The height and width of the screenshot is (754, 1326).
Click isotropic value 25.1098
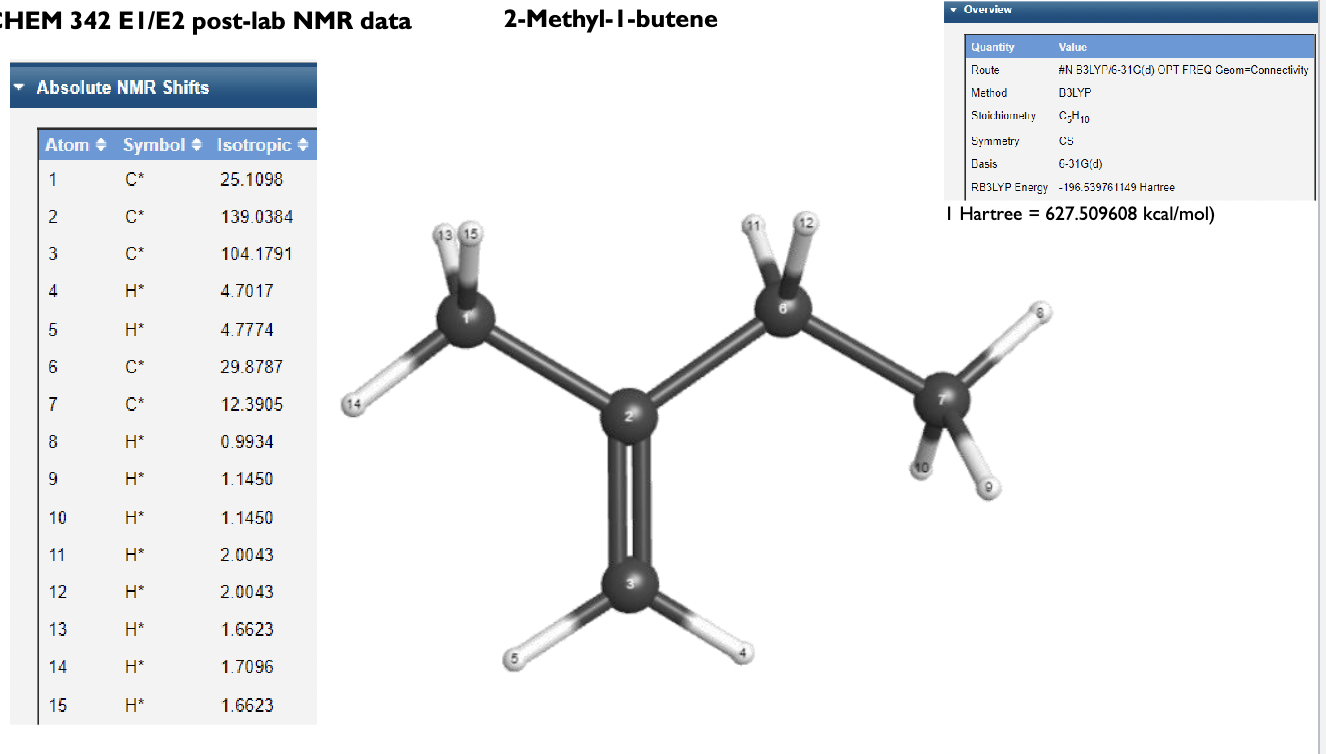point(252,180)
